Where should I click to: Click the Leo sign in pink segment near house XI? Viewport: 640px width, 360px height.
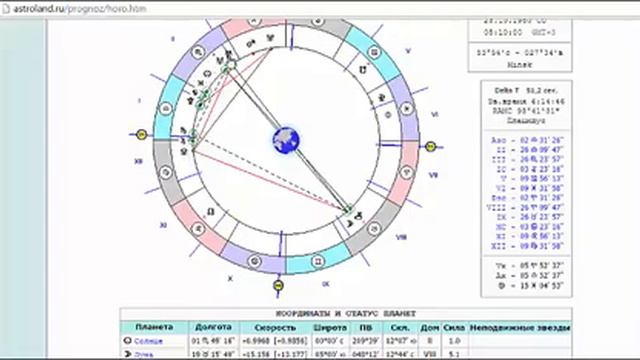[198, 228]
